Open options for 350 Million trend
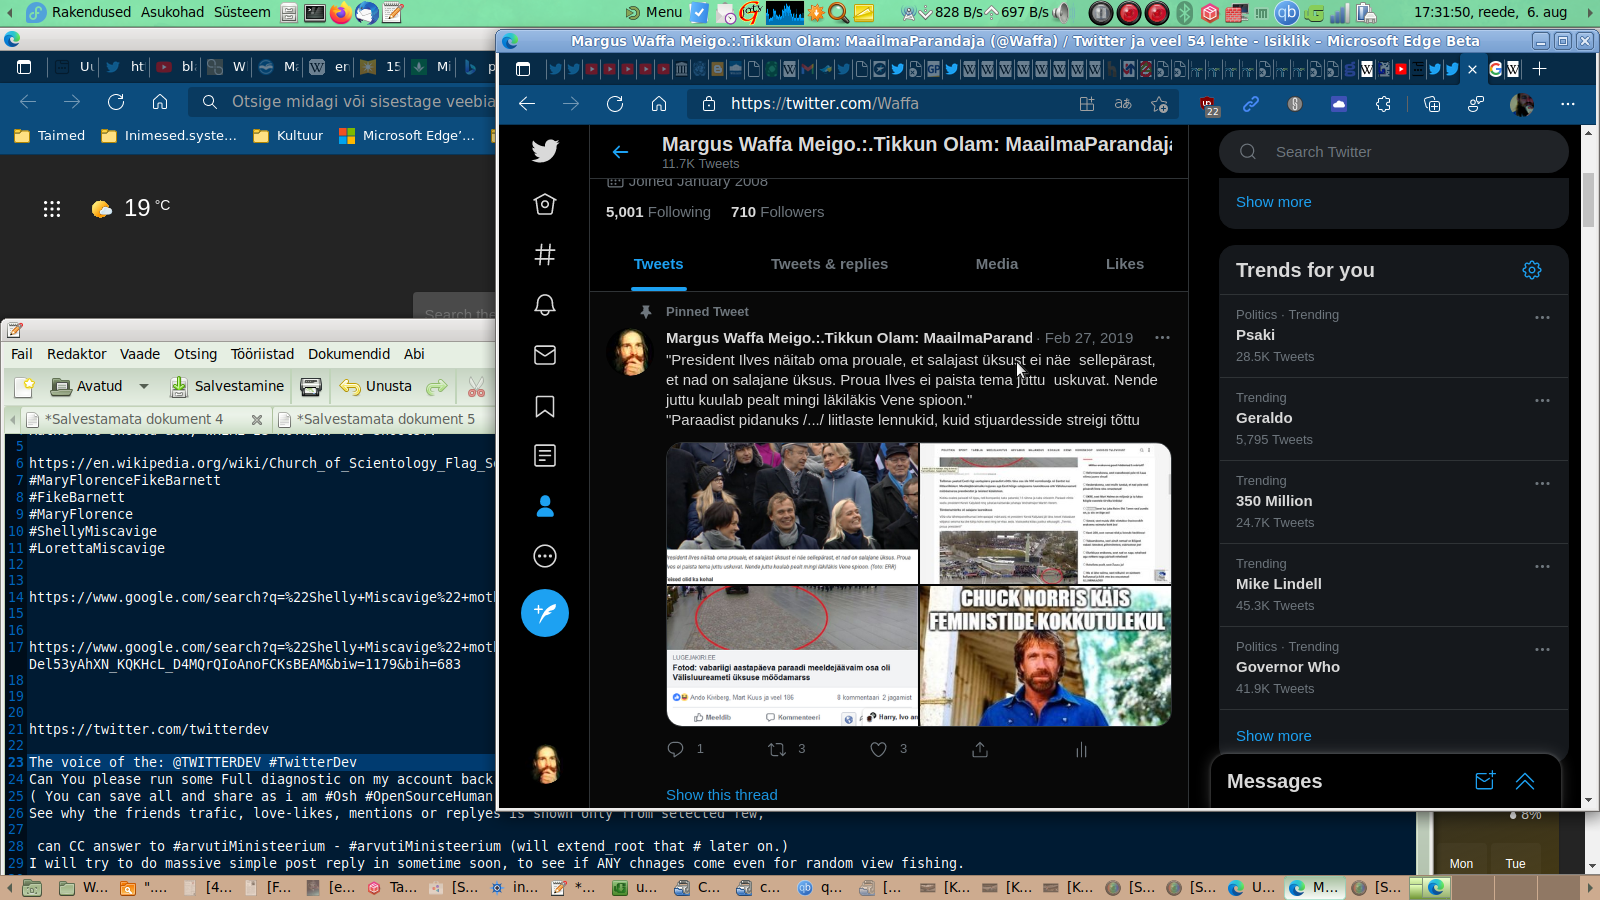Image resolution: width=1600 pixels, height=900 pixels. click(1542, 483)
